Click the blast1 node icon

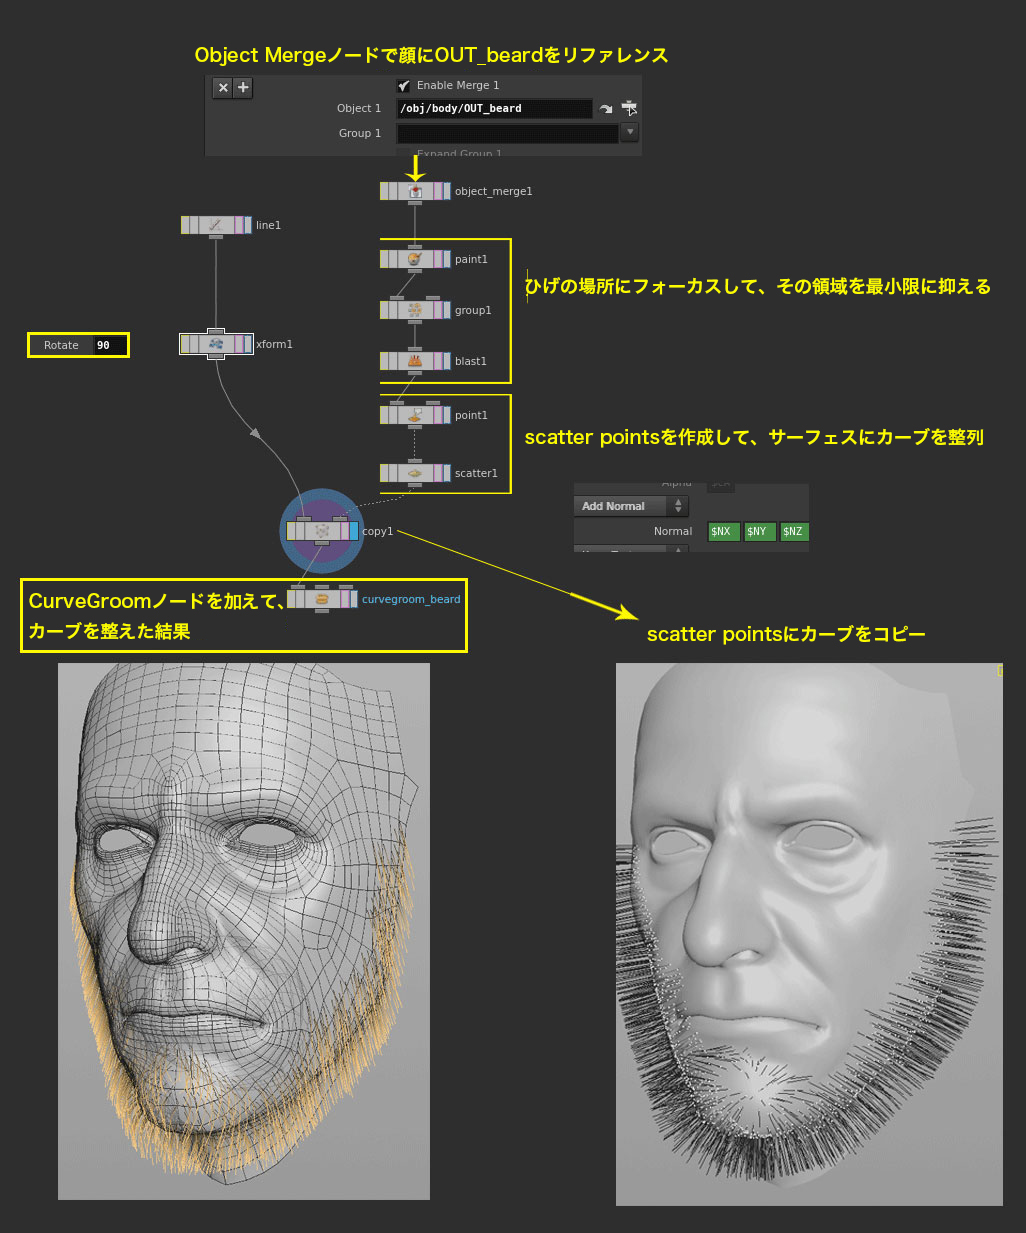click(415, 361)
